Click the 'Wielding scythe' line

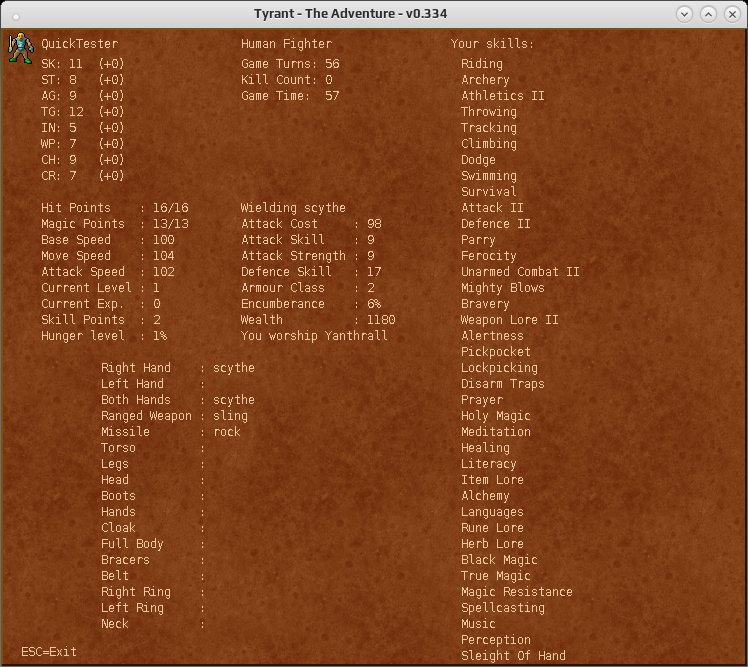pyautogui.click(x=293, y=208)
